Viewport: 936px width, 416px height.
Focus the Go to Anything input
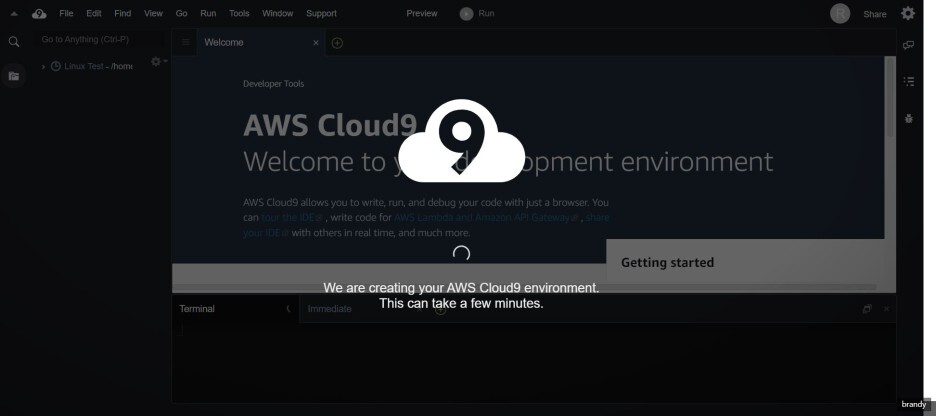(x=98, y=39)
